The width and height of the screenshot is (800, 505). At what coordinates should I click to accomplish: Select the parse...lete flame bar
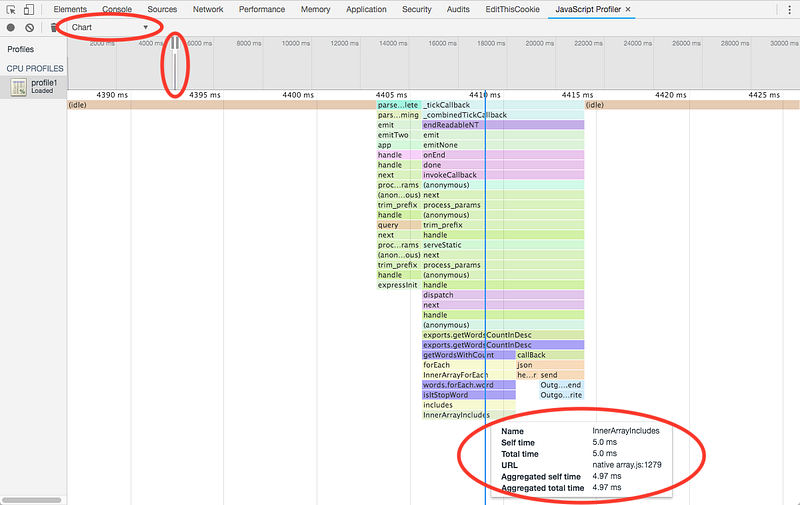[x=399, y=105]
